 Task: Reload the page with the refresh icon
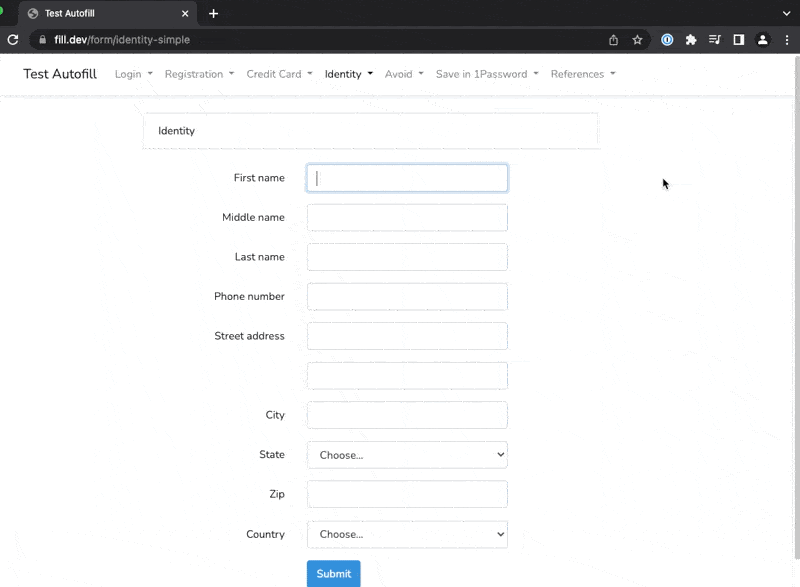[13, 40]
